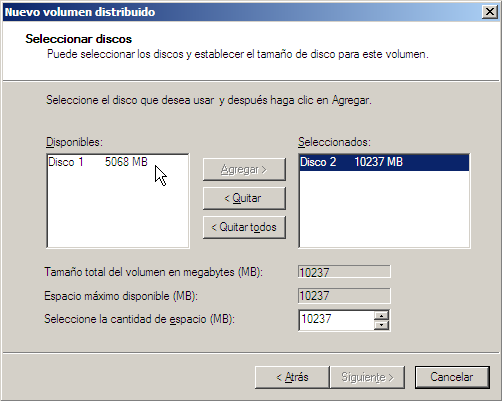Click the Disponibles label
The image size is (502, 401).
tap(74, 142)
